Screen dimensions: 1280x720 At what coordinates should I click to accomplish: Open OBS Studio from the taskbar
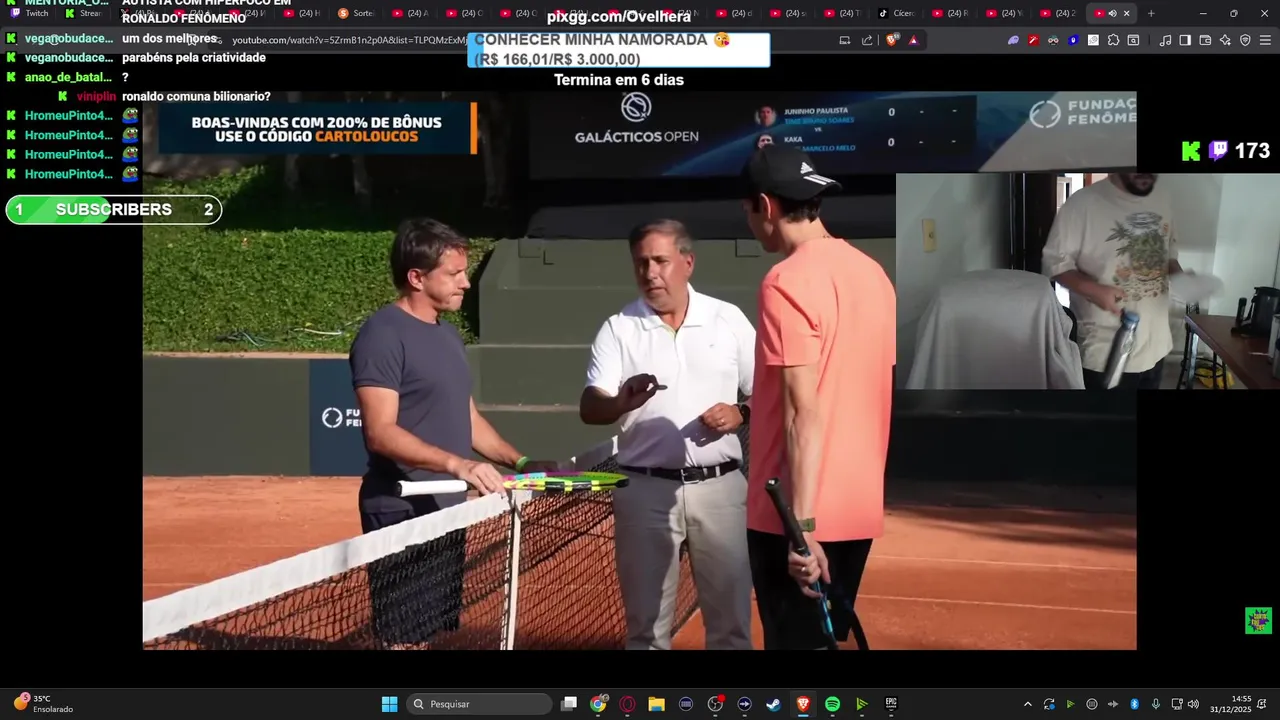[715, 704]
